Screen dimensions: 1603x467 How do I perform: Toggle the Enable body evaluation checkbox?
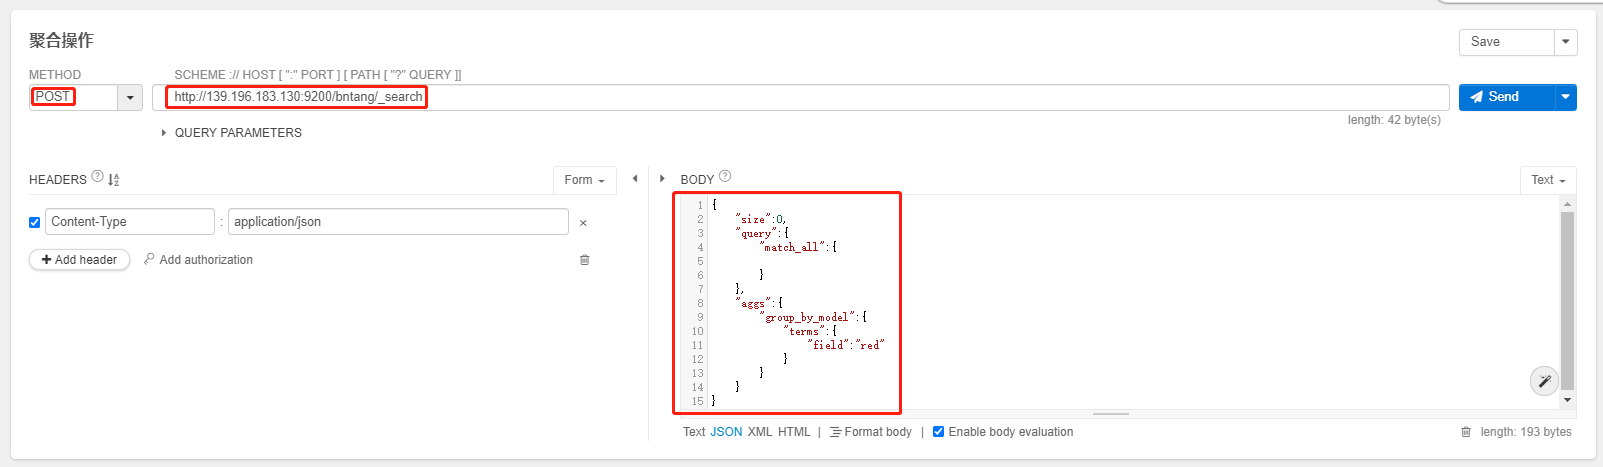click(x=938, y=432)
